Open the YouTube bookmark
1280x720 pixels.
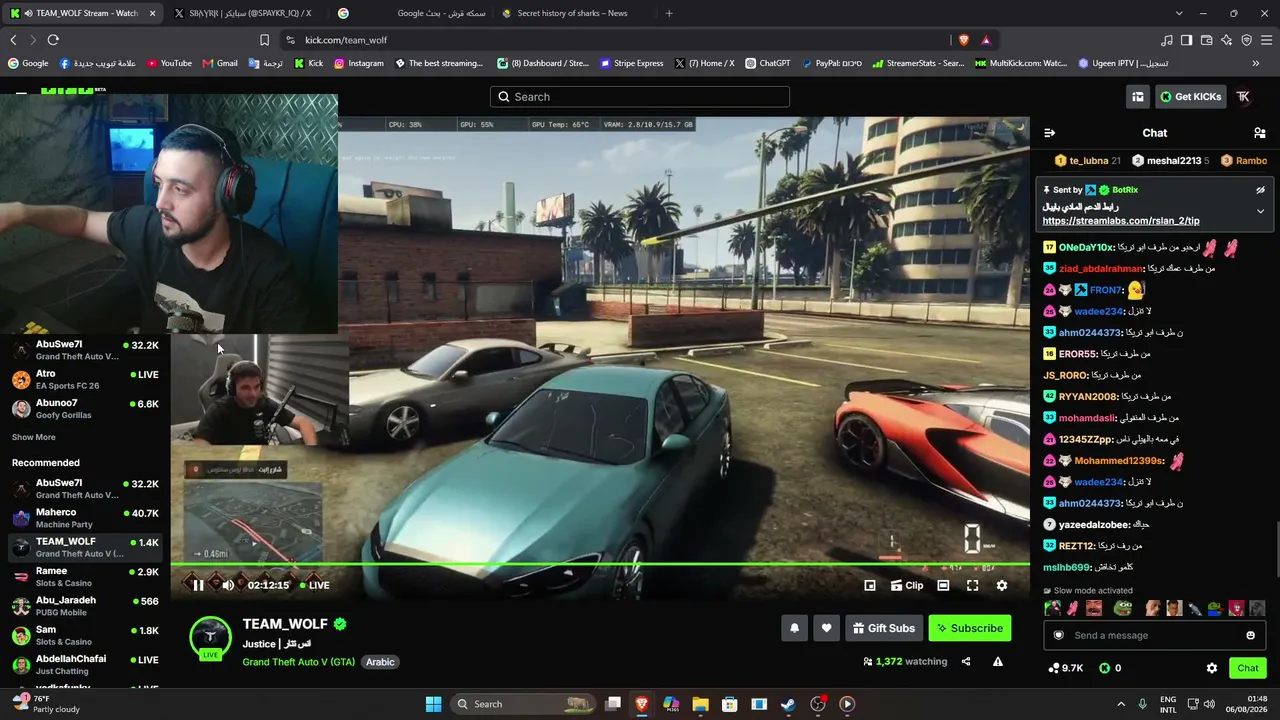[169, 63]
